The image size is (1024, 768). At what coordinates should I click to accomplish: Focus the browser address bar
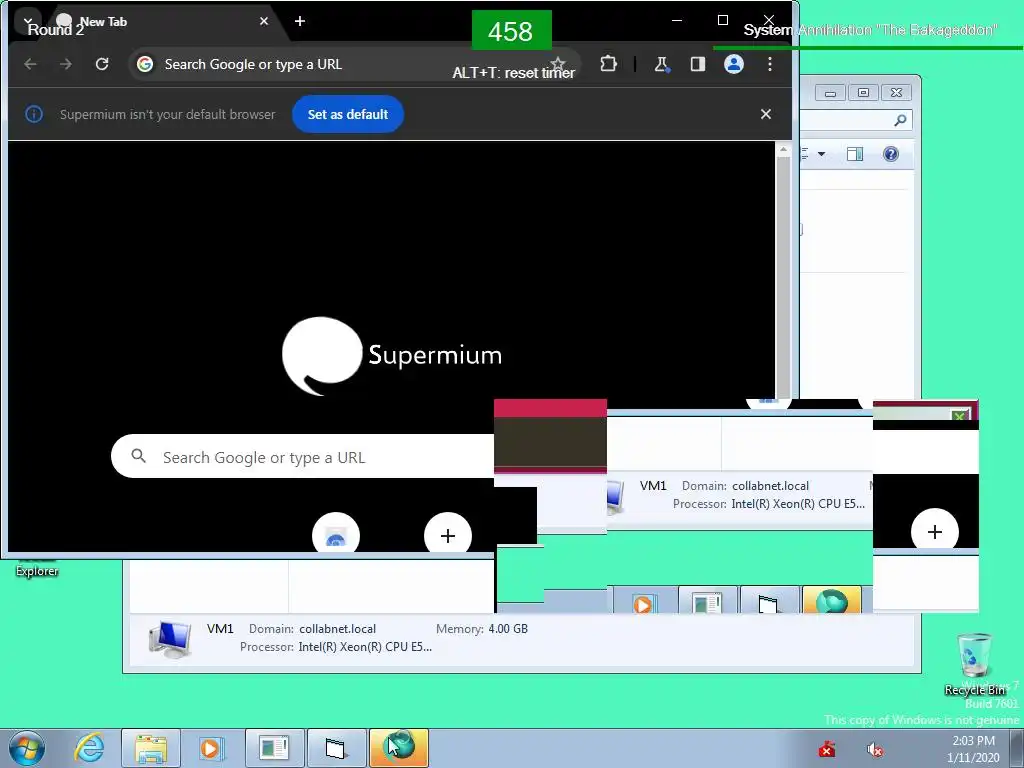pos(353,64)
